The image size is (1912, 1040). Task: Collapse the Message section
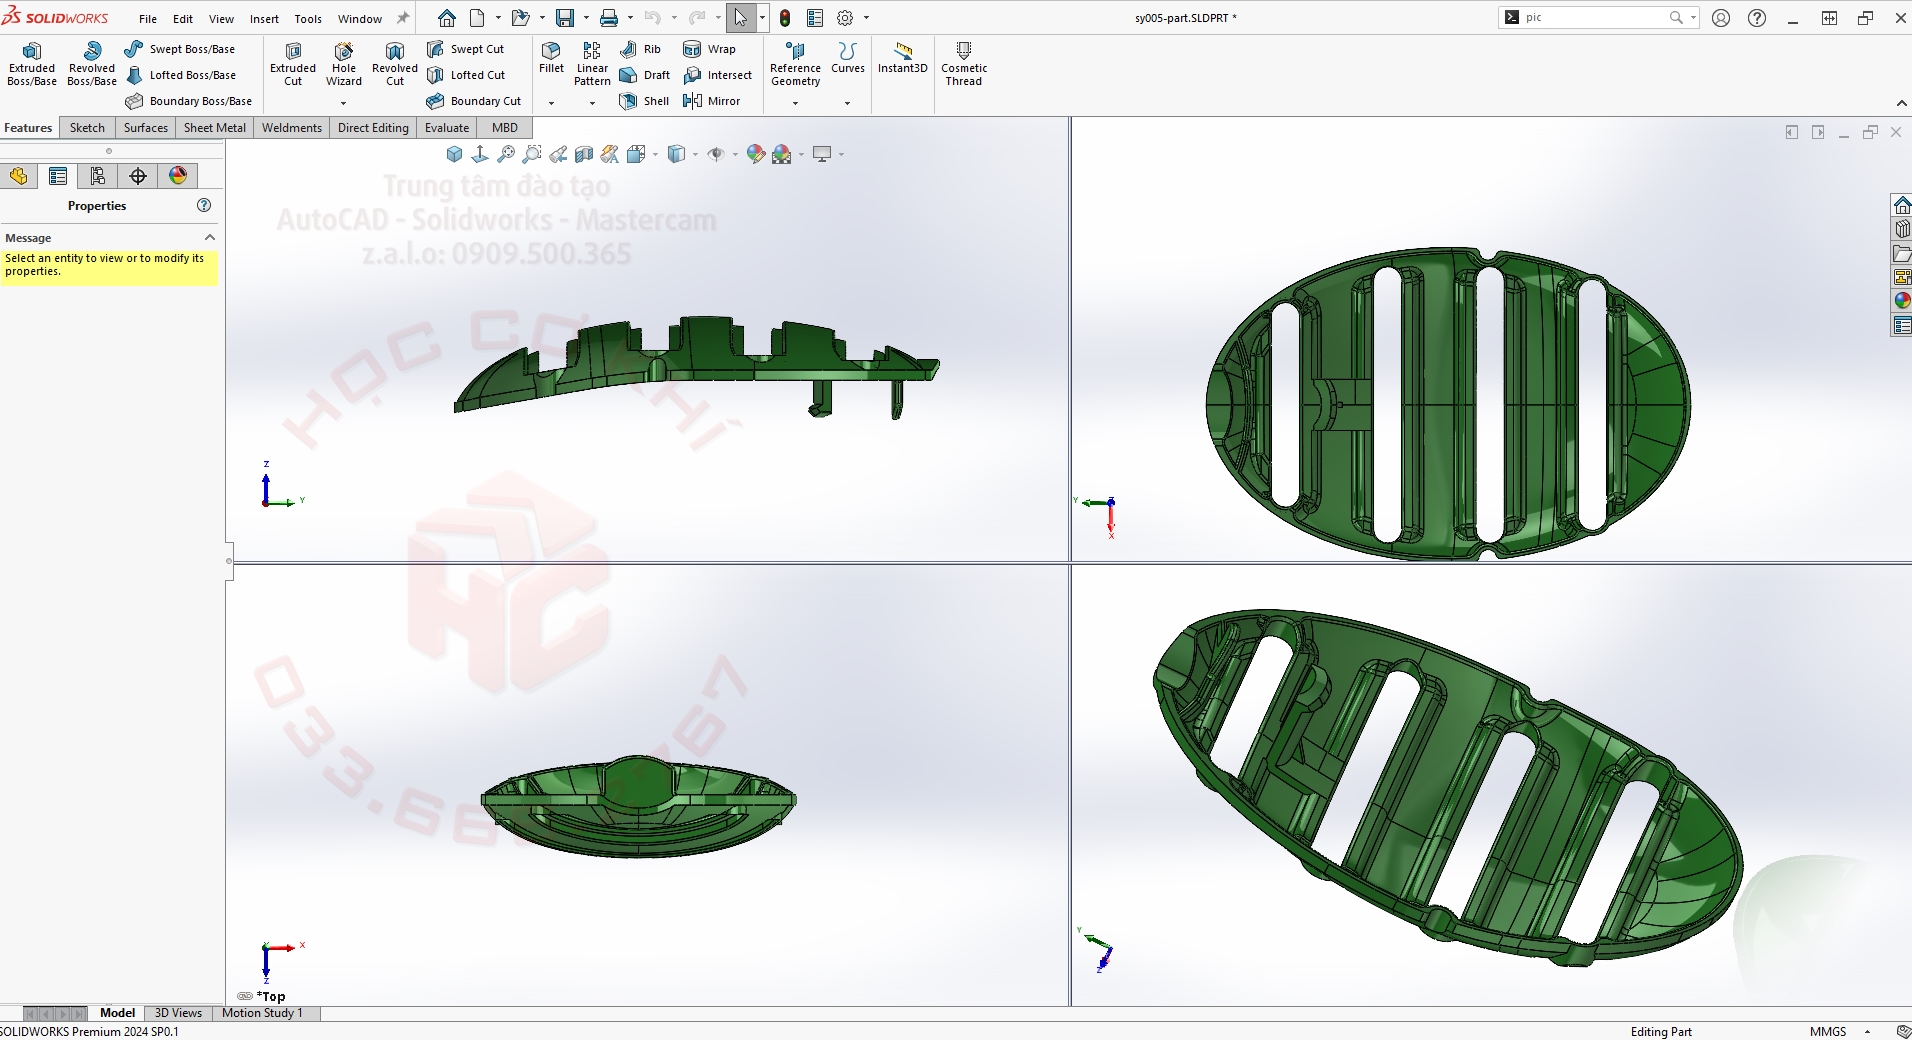pyautogui.click(x=210, y=238)
